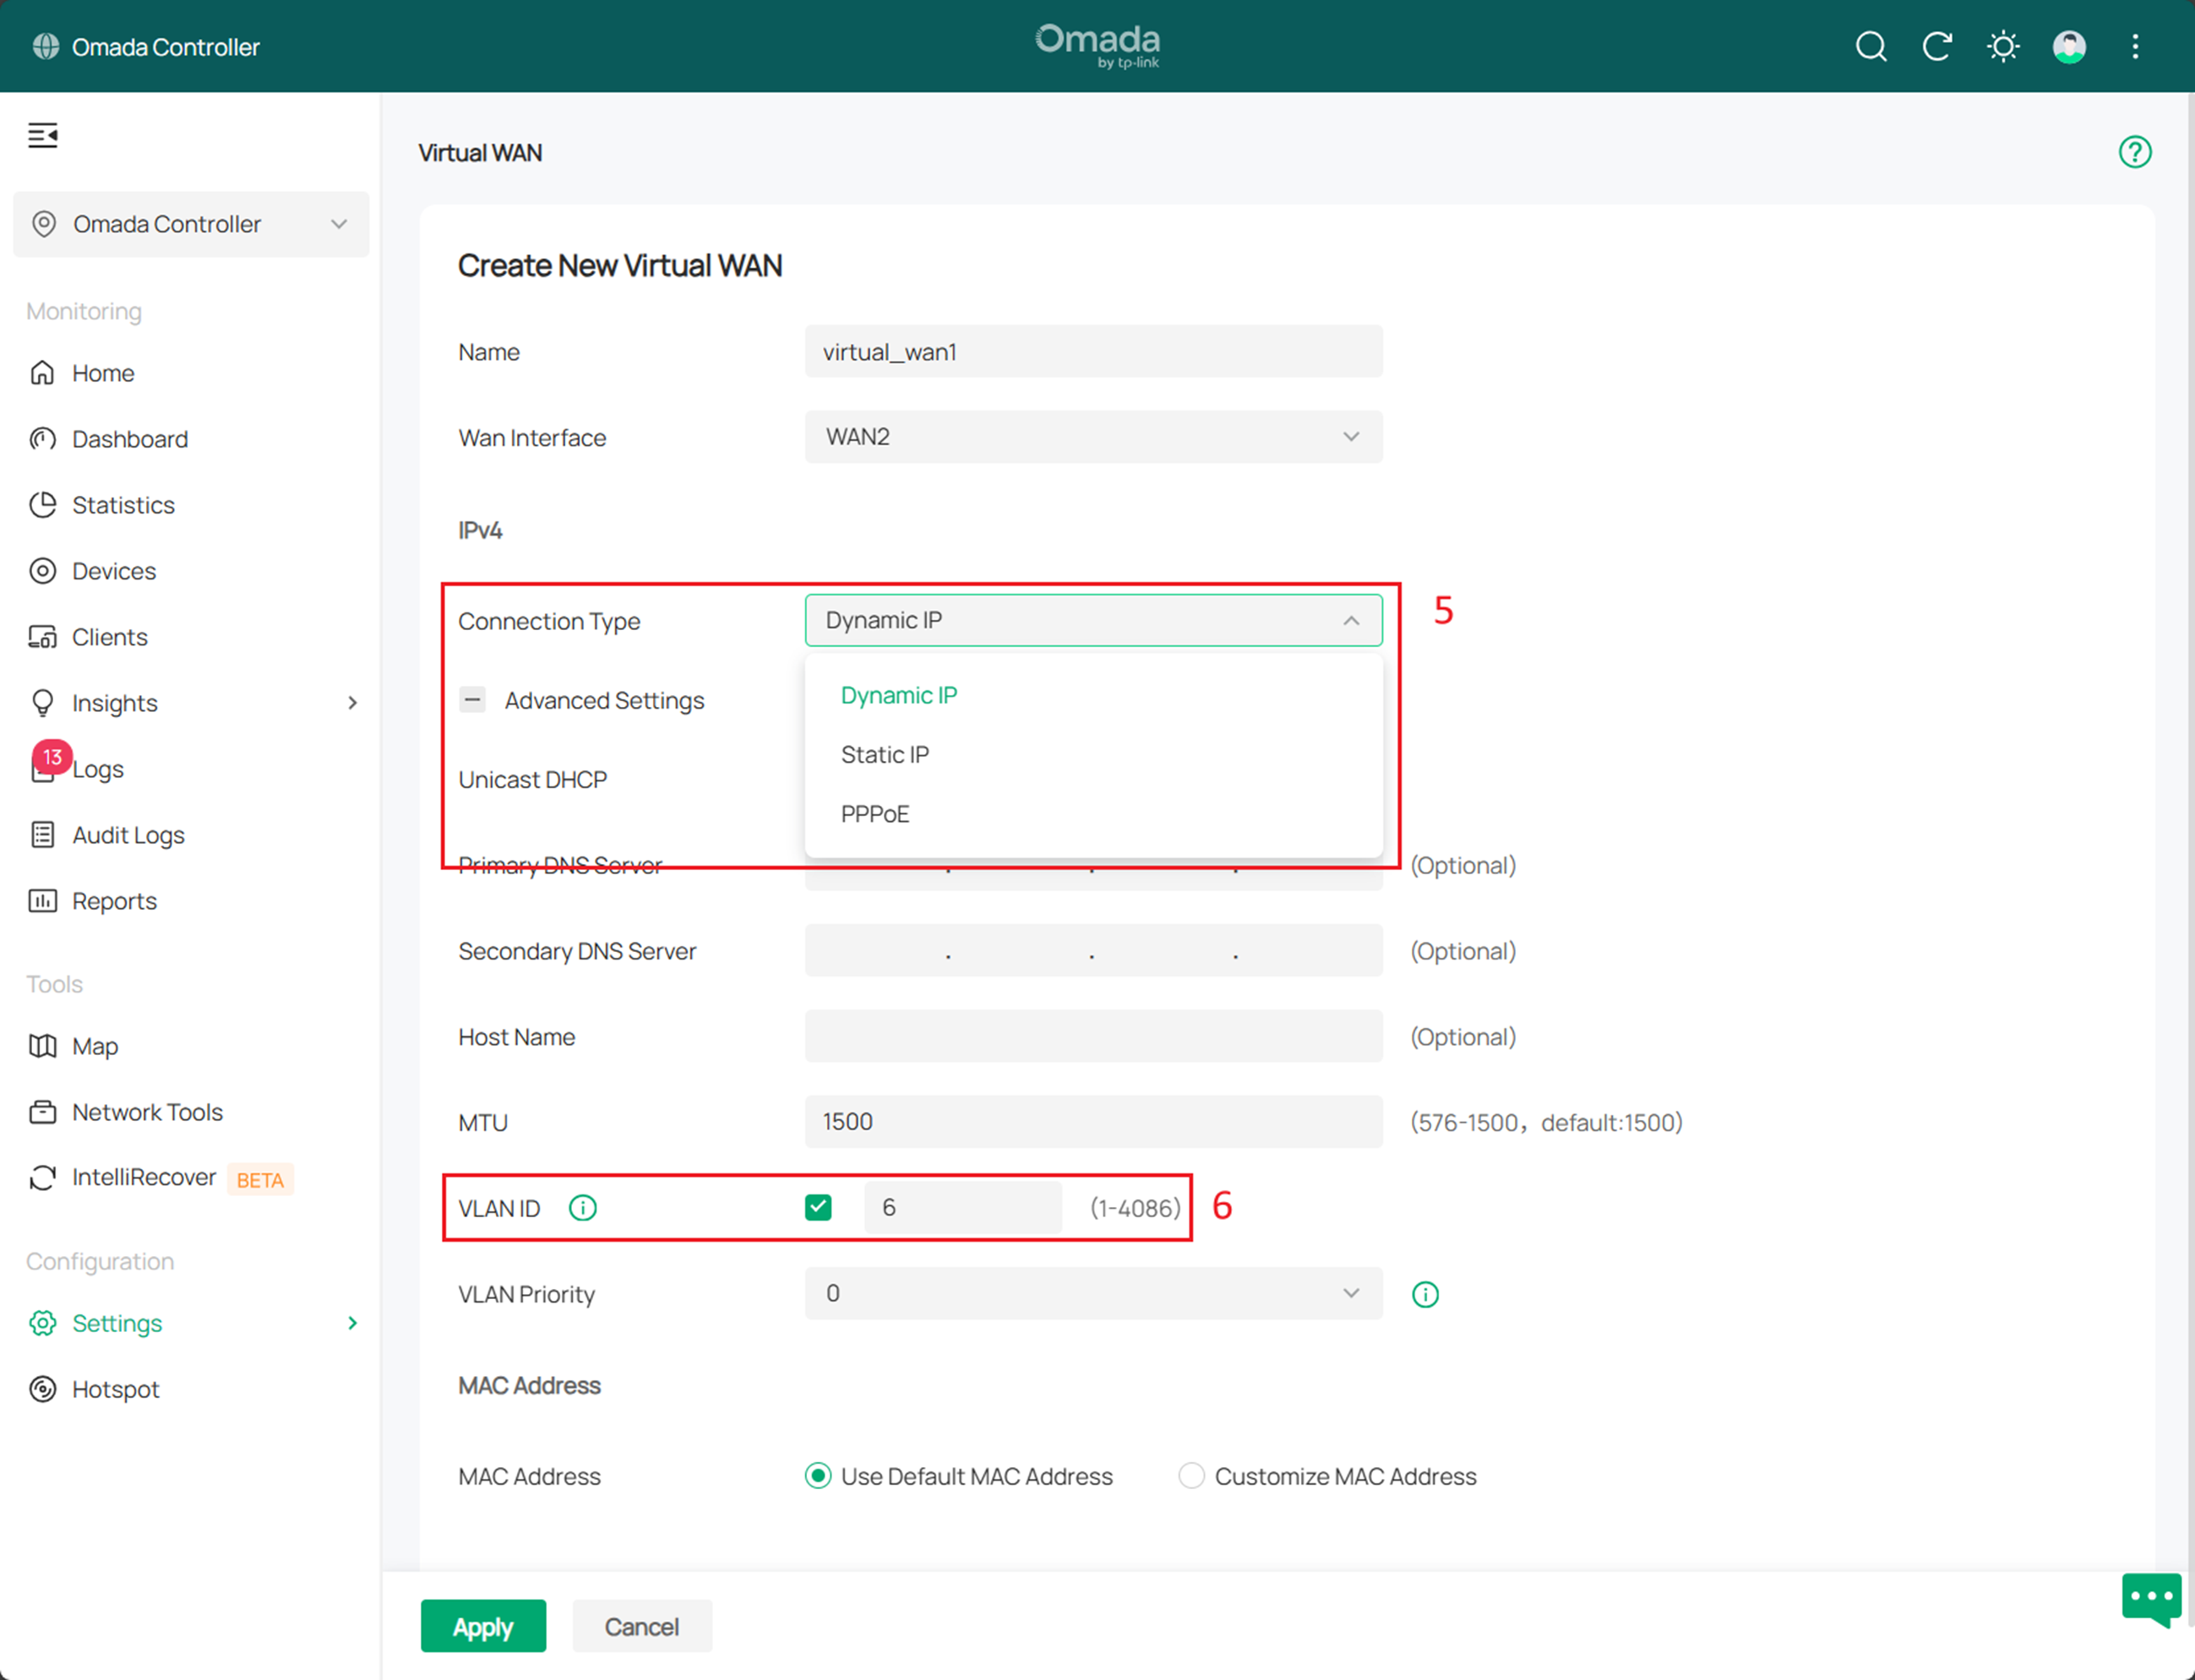Click the Reports chart icon
The height and width of the screenshot is (1680, 2195).
(42, 901)
